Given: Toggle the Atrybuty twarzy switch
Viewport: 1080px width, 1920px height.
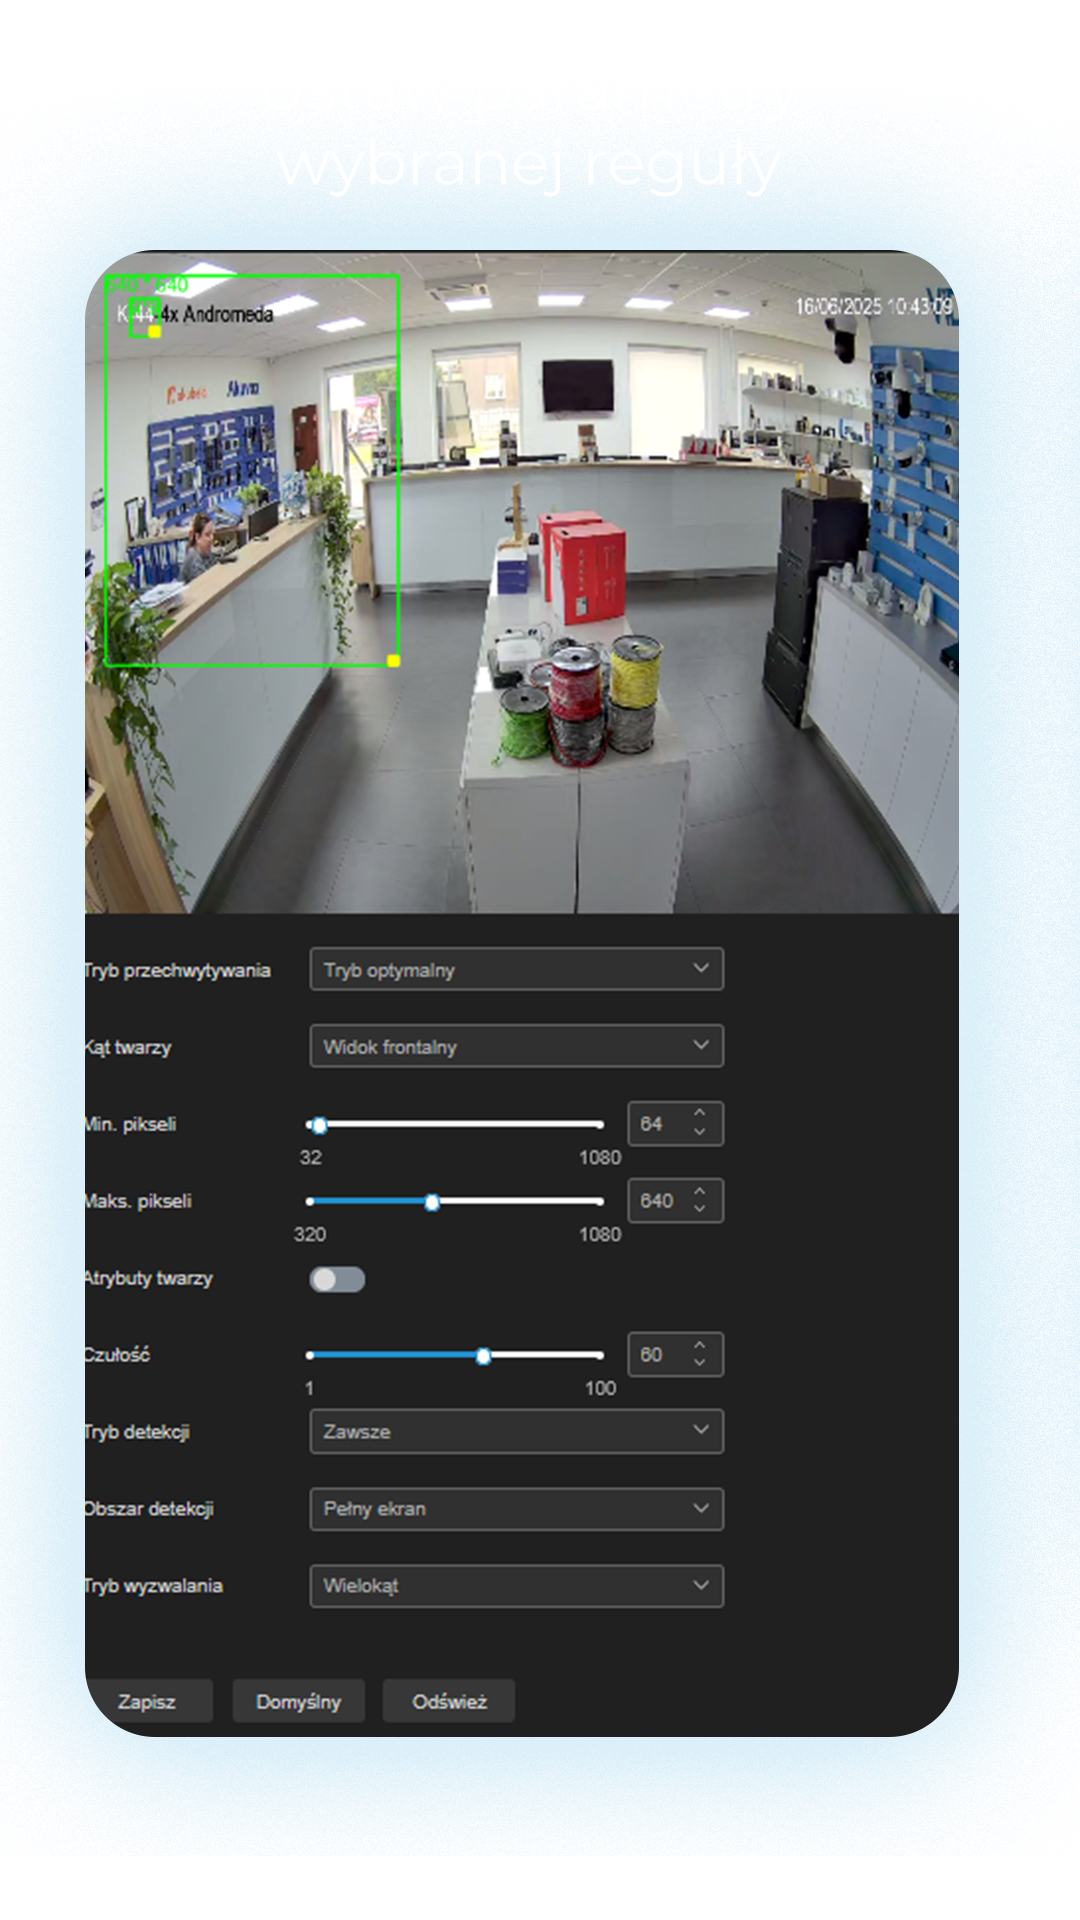Looking at the screenshot, I should pos(337,1279).
